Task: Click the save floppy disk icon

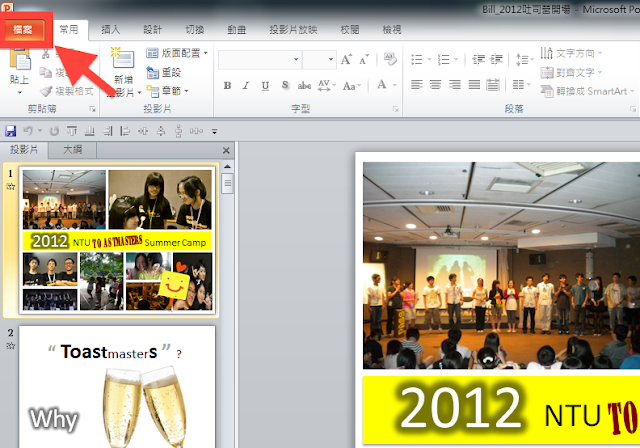Action: pos(10,131)
